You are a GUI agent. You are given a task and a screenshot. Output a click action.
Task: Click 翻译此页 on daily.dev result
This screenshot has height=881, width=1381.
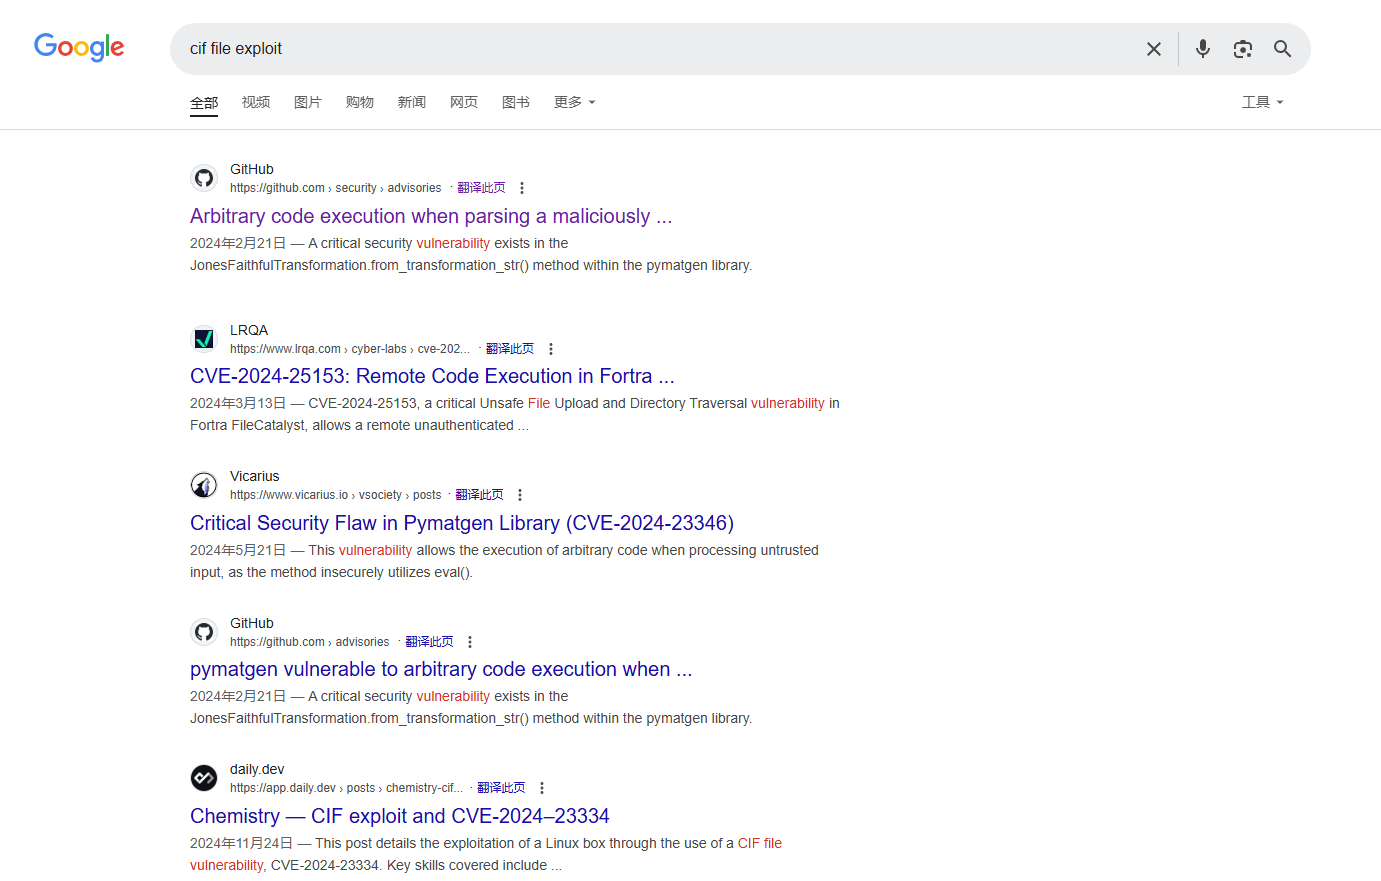tap(501, 788)
